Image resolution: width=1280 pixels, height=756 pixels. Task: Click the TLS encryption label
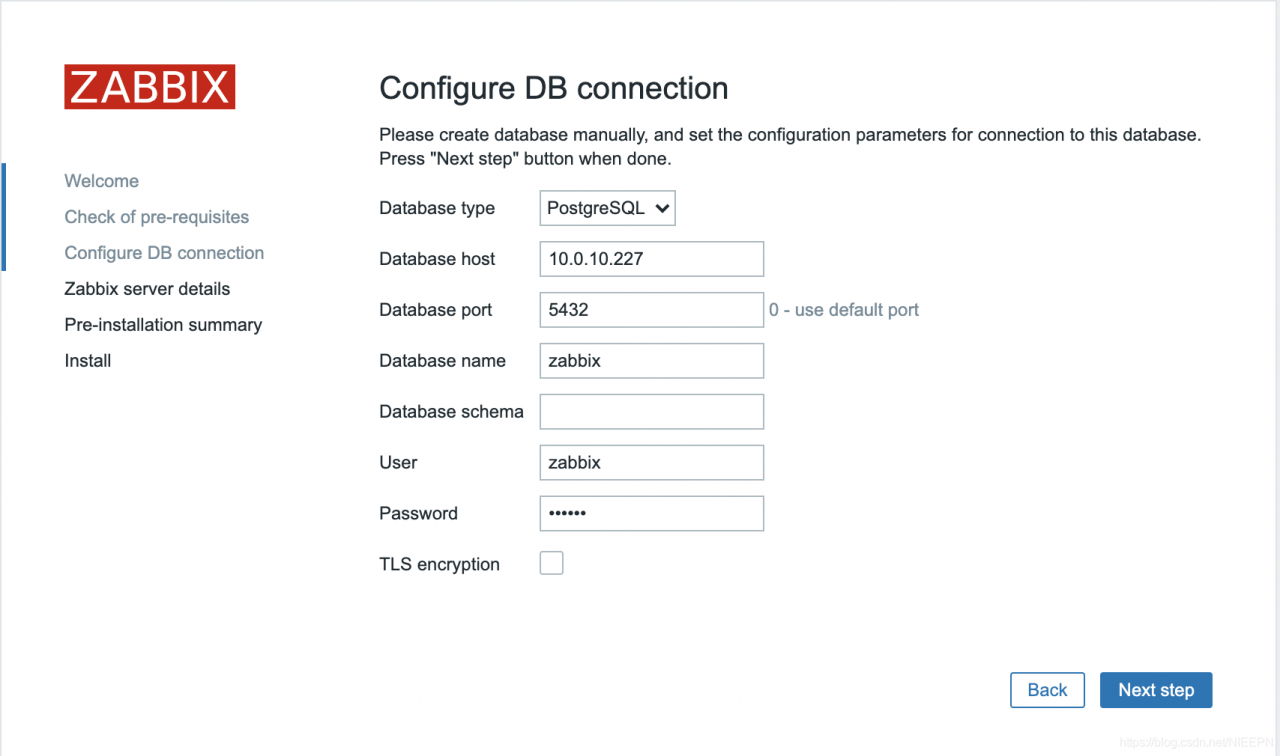point(439,564)
